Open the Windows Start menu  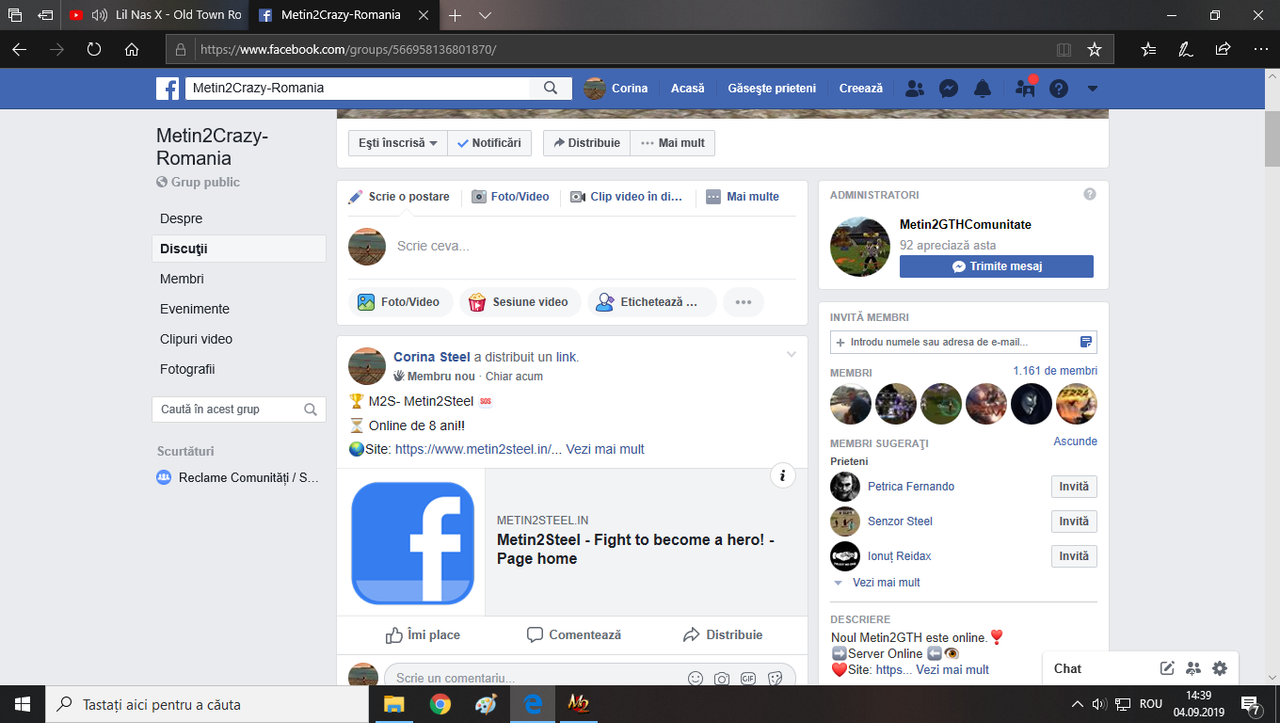[x=22, y=704]
